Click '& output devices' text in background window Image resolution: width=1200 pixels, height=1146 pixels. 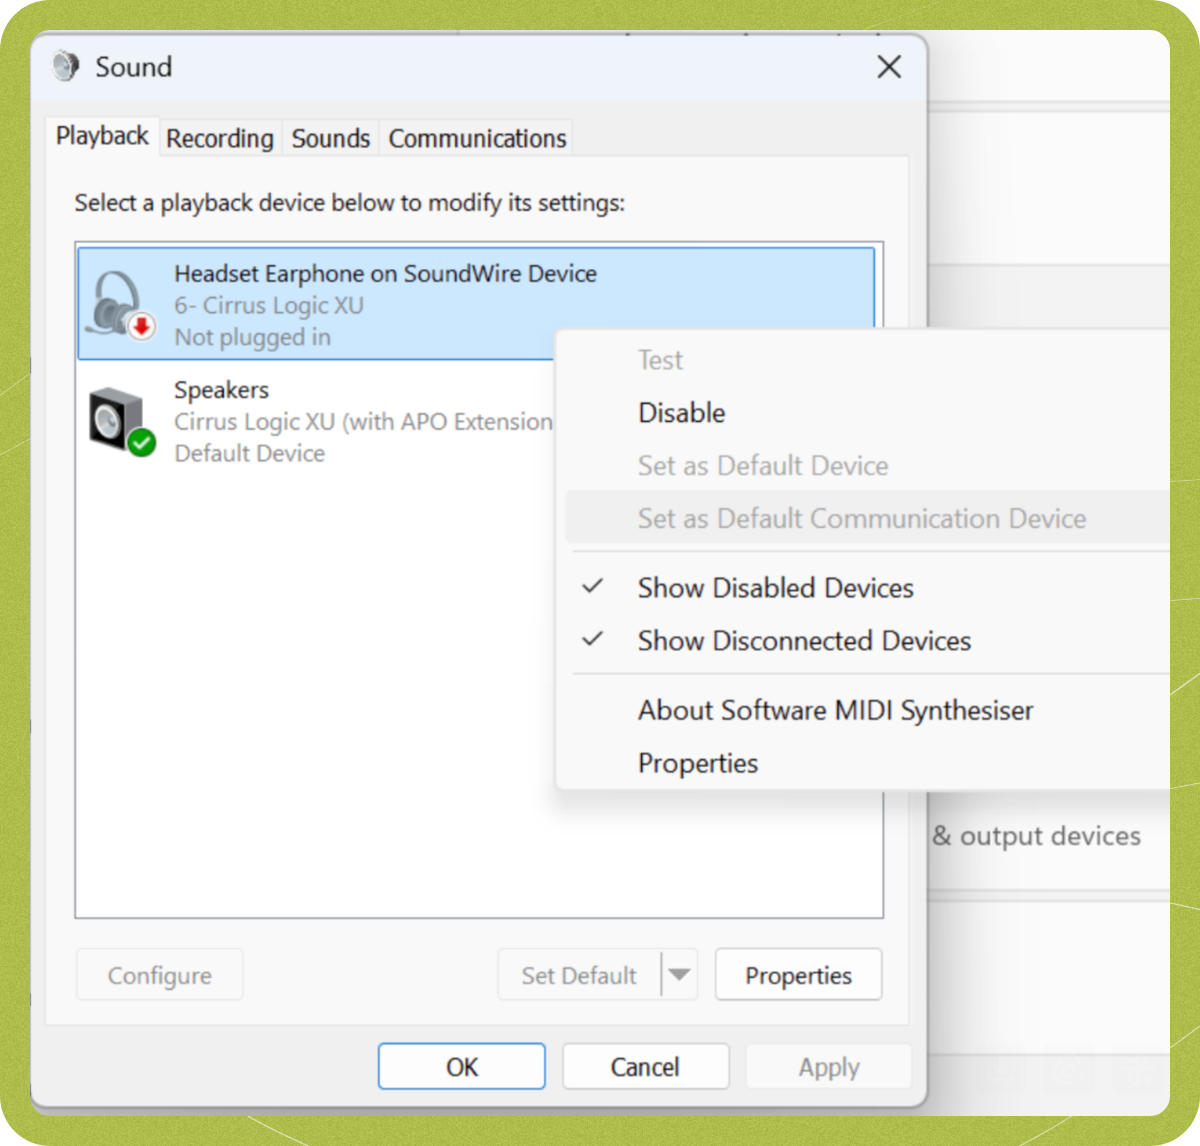pos(1037,836)
